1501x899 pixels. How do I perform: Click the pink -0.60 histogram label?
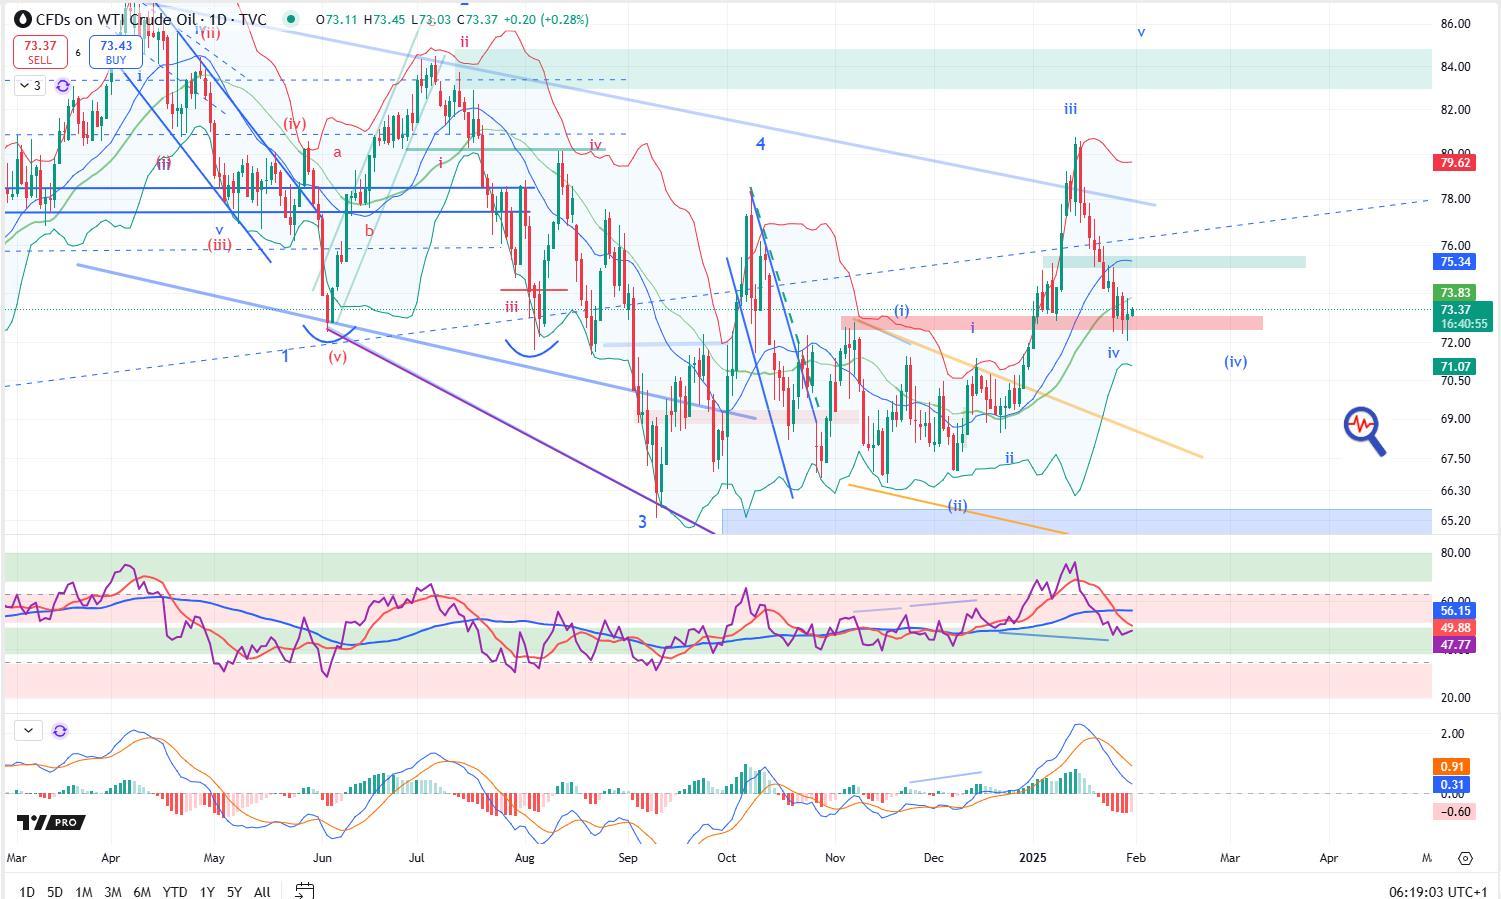1454,811
